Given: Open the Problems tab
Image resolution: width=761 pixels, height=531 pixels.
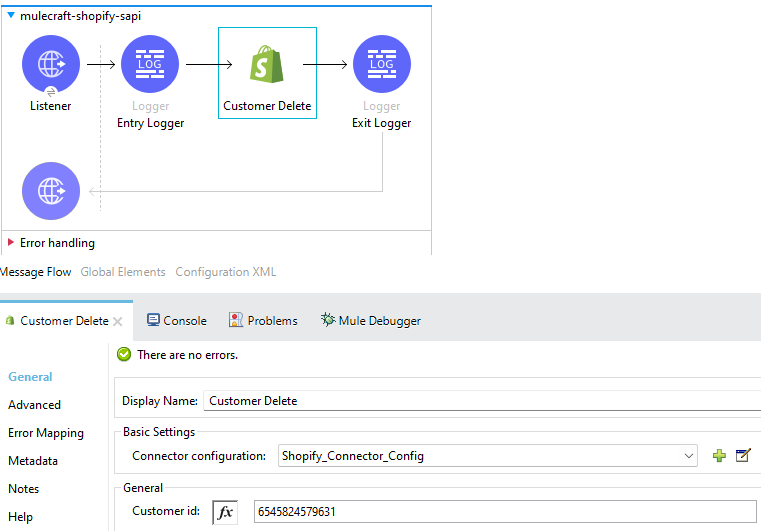Looking at the screenshot, I should point(264,321).
